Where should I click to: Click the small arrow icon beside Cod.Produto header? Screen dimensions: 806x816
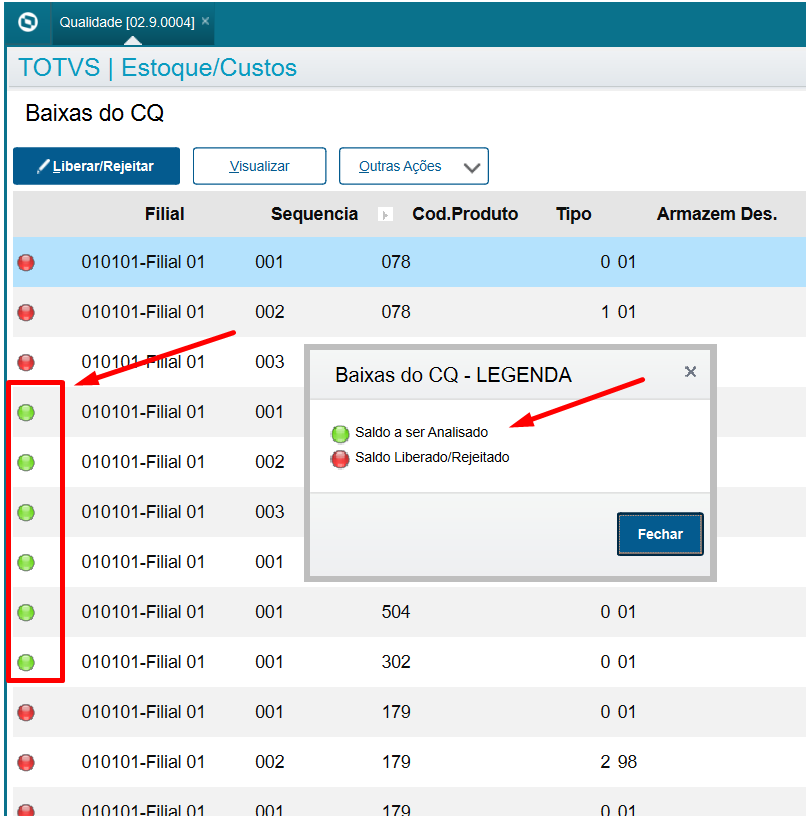pos(386,215)
